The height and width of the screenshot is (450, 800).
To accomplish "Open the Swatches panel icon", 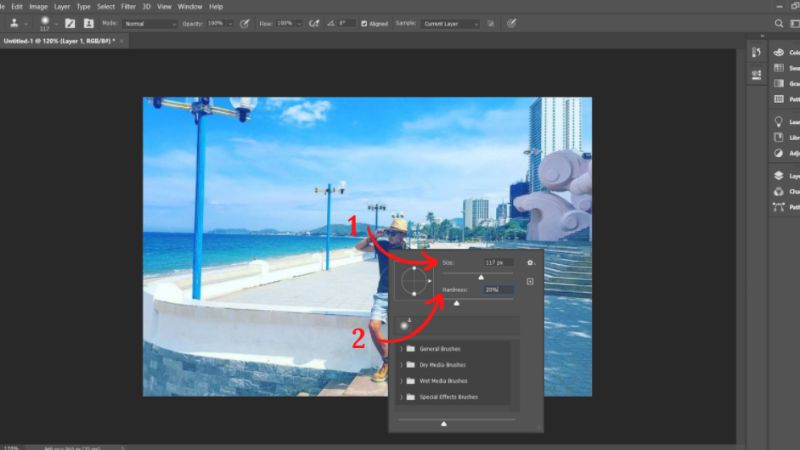I will 779,68.
